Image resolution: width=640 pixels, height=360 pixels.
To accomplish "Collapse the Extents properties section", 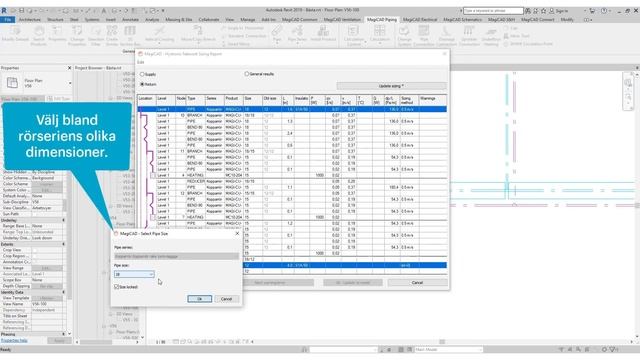I will (64, 244).
